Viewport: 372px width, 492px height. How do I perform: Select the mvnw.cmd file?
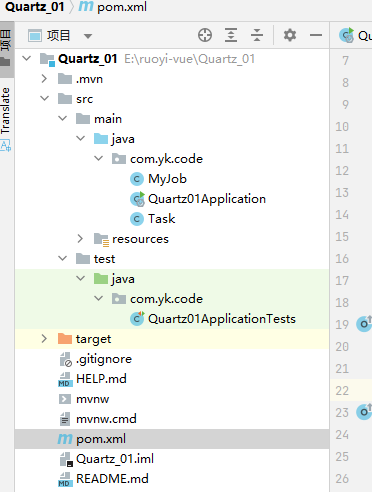[x=106, y=419]
